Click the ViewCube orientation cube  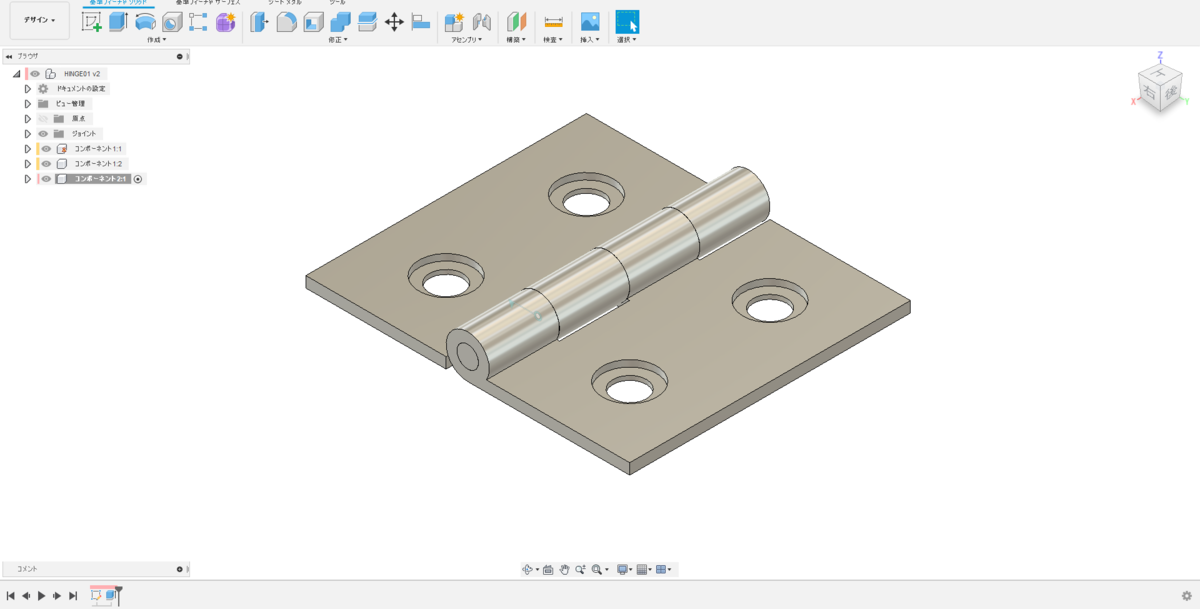pos(1160,88)
